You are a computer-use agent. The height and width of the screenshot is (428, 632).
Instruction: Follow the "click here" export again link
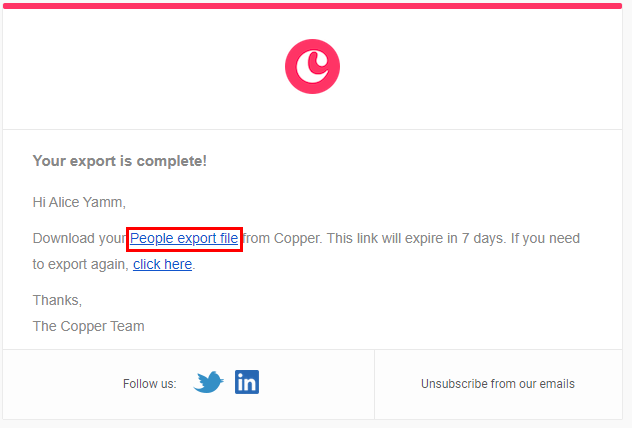162,264
